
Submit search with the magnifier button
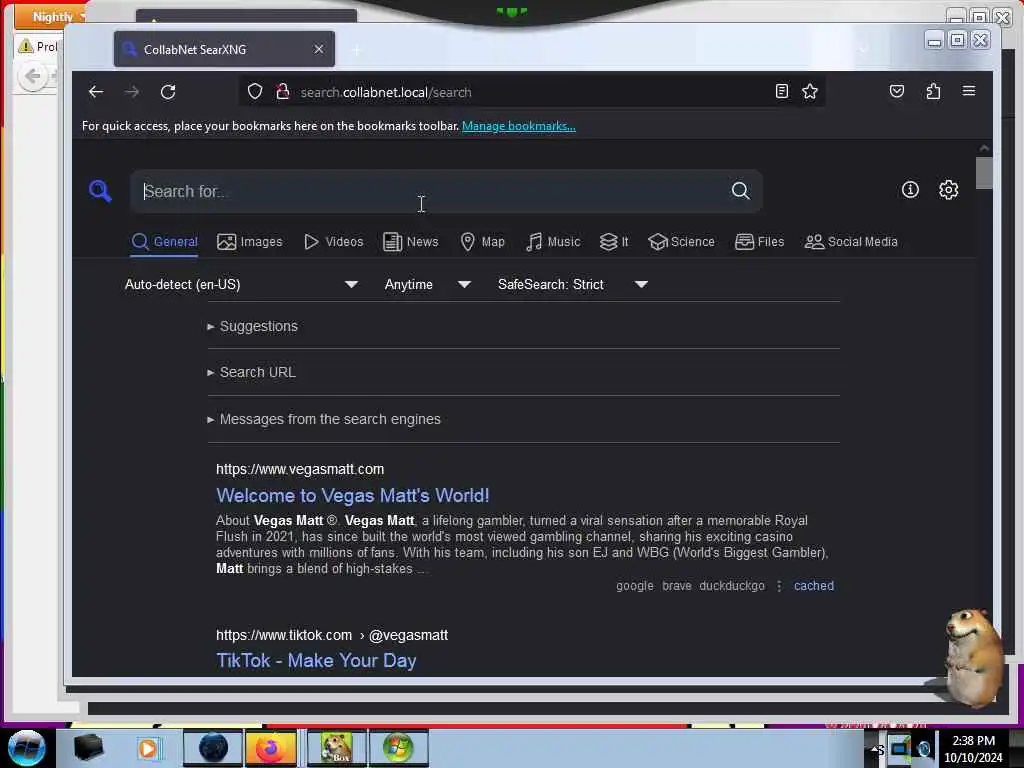pyautogui.click(x=741, y=191)
